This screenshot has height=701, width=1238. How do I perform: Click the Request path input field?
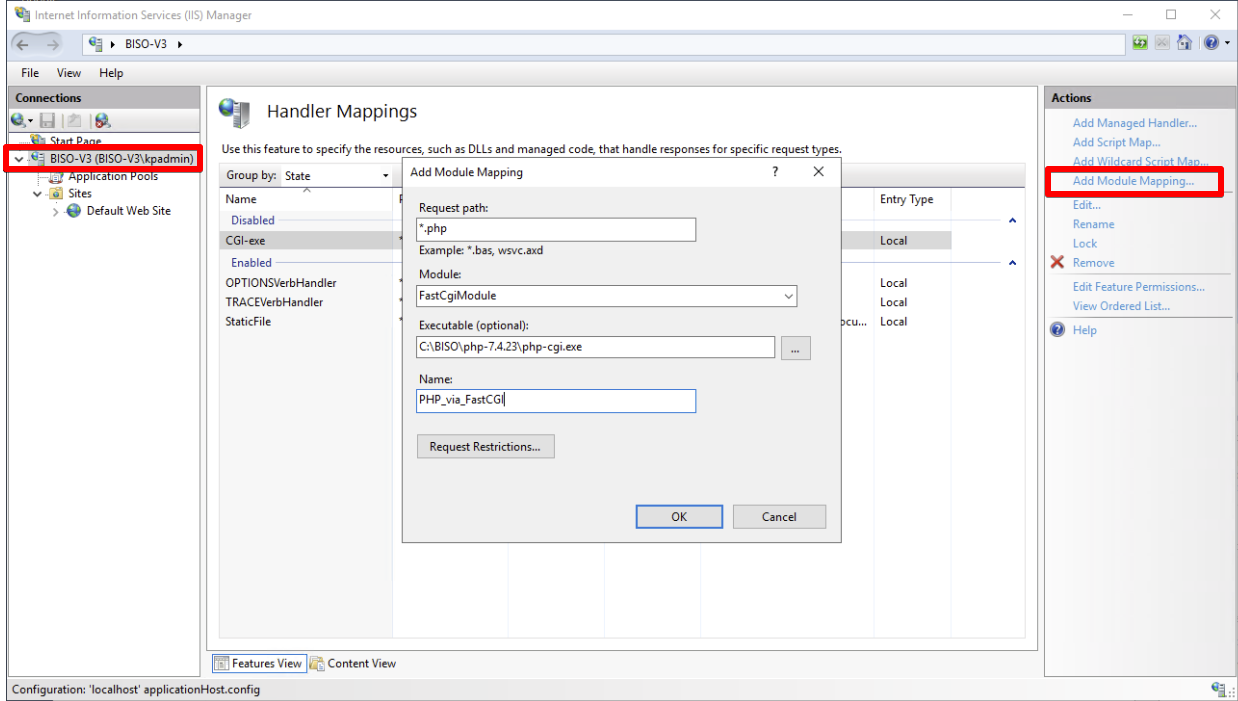pos(556,229)
